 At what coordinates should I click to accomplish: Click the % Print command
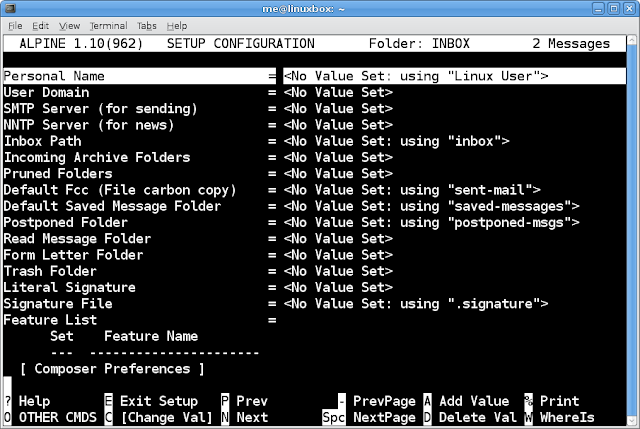click(552, 401)
